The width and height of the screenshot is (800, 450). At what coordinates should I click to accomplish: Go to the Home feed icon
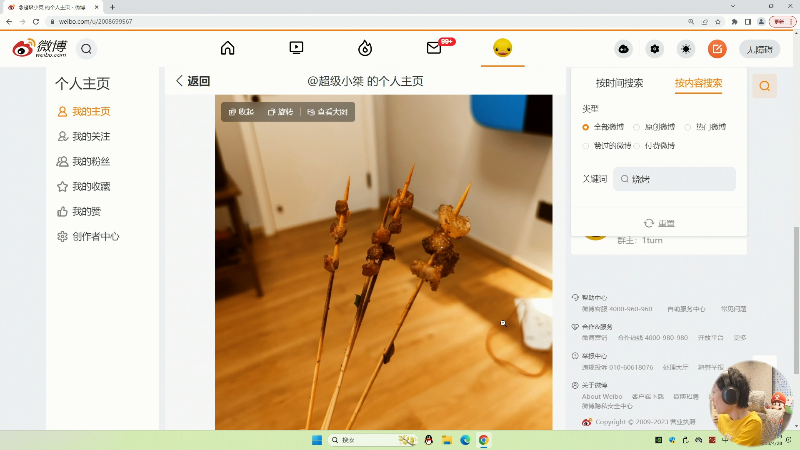pos(228,48)
